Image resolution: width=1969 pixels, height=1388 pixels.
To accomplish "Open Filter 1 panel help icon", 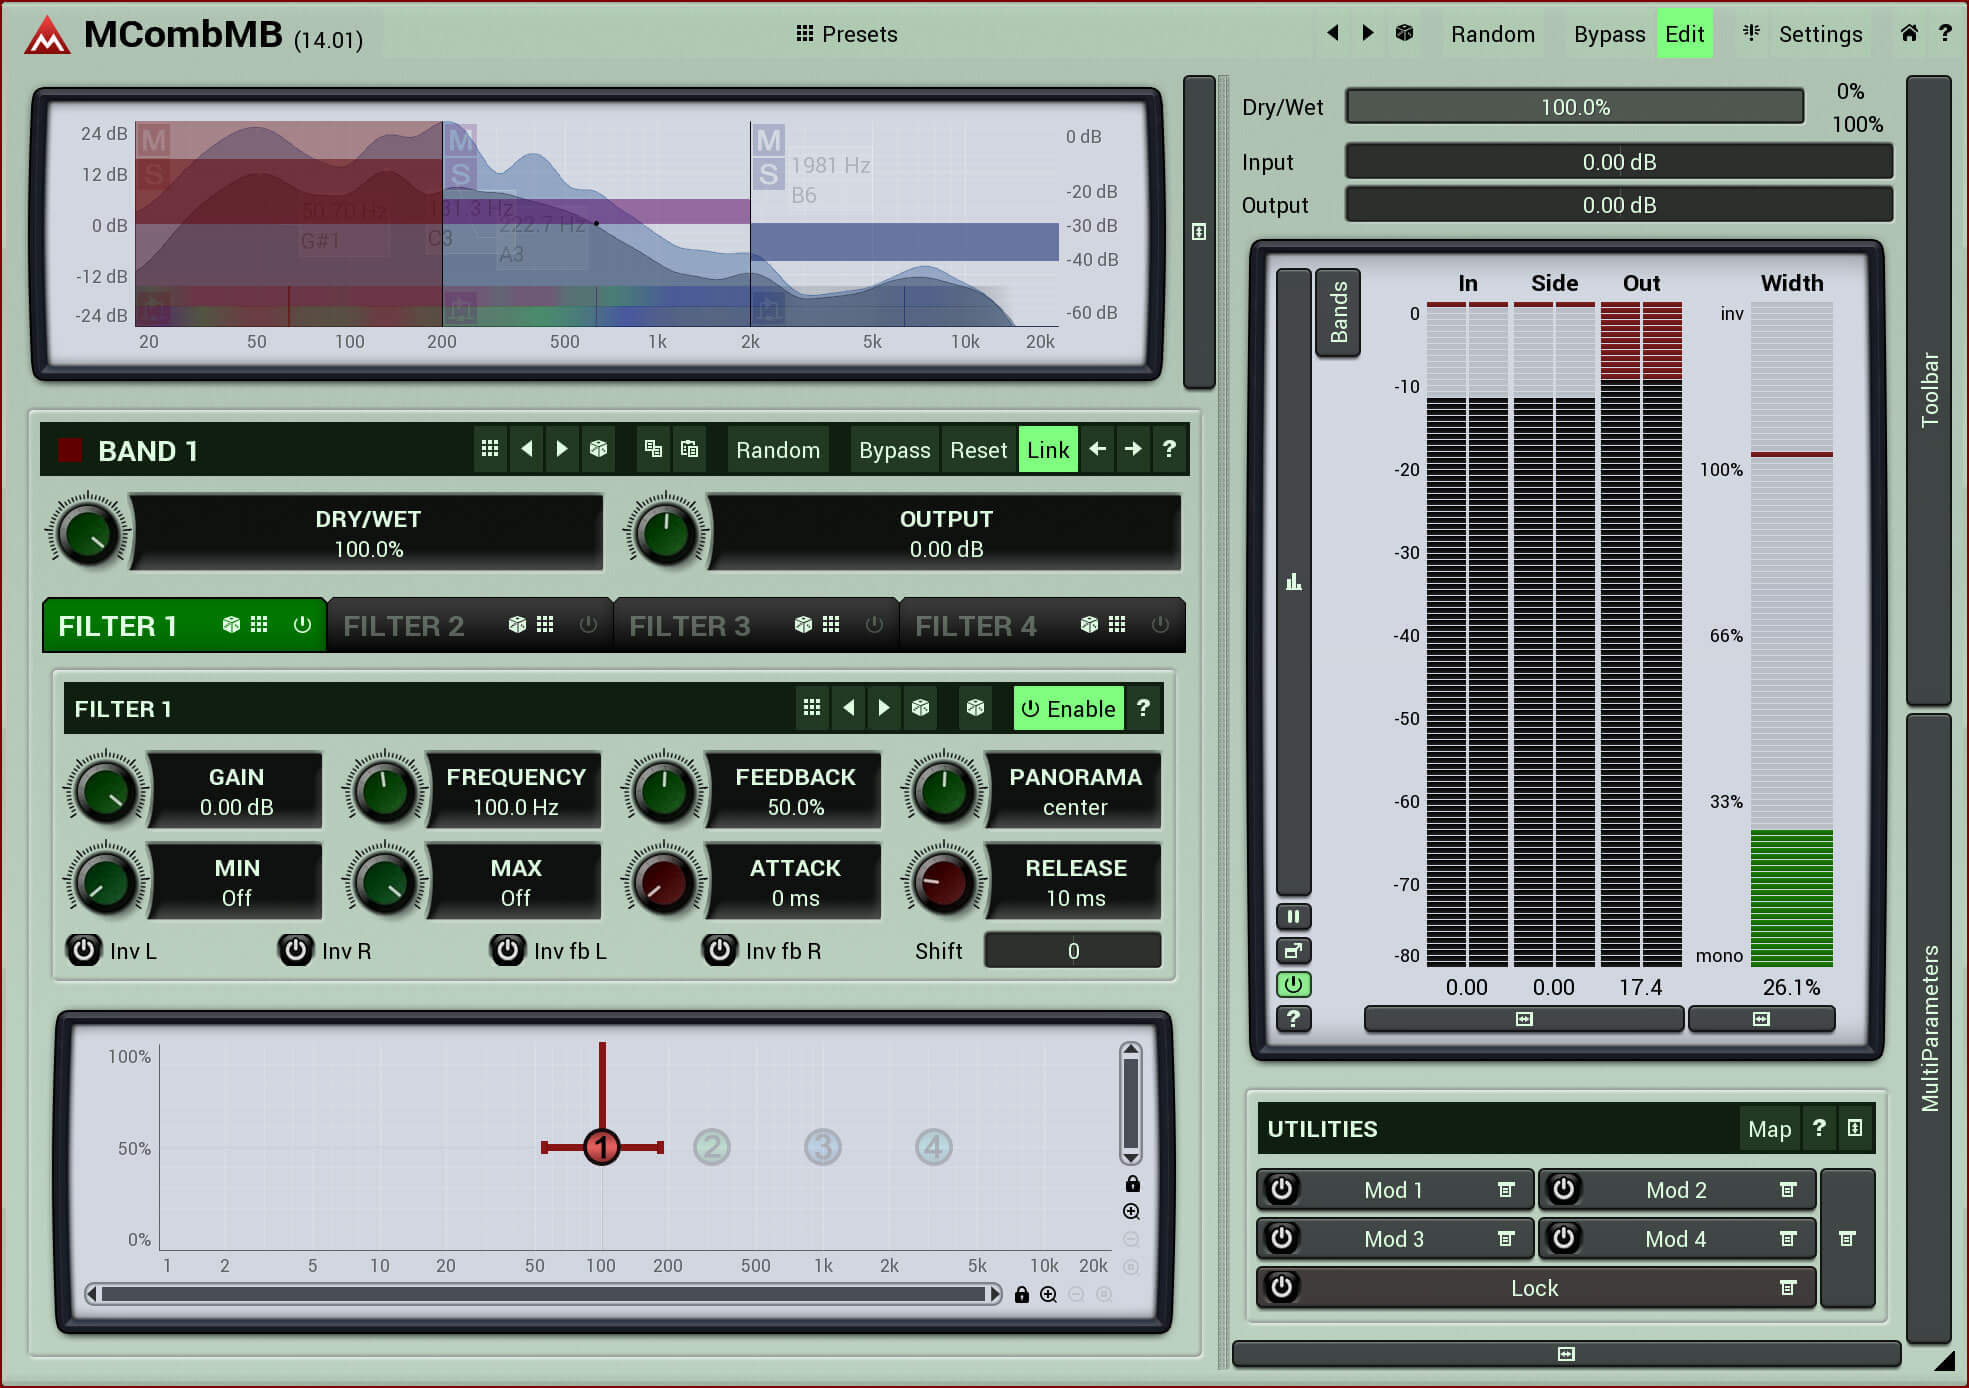I will [1143, 708].
